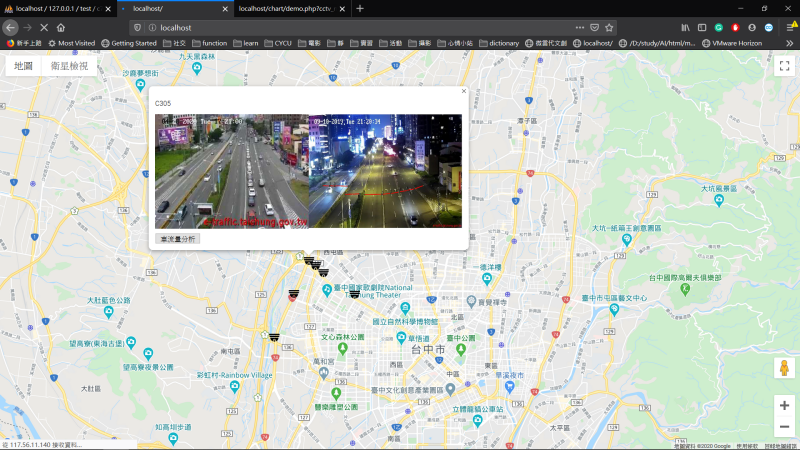Select the active localhost/ tab
Viewport: 800px width, 450px height.
click(x=175, y=9)
